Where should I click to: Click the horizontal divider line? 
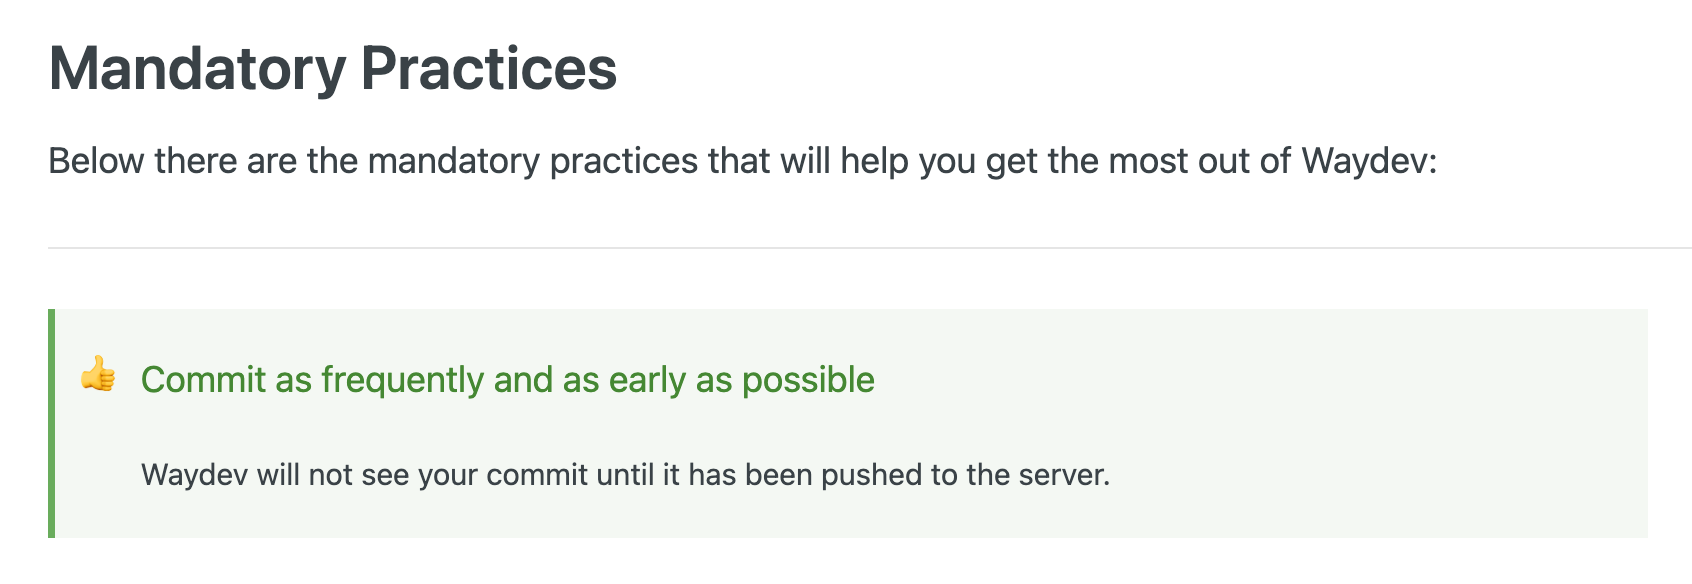[x=870, y=247]
